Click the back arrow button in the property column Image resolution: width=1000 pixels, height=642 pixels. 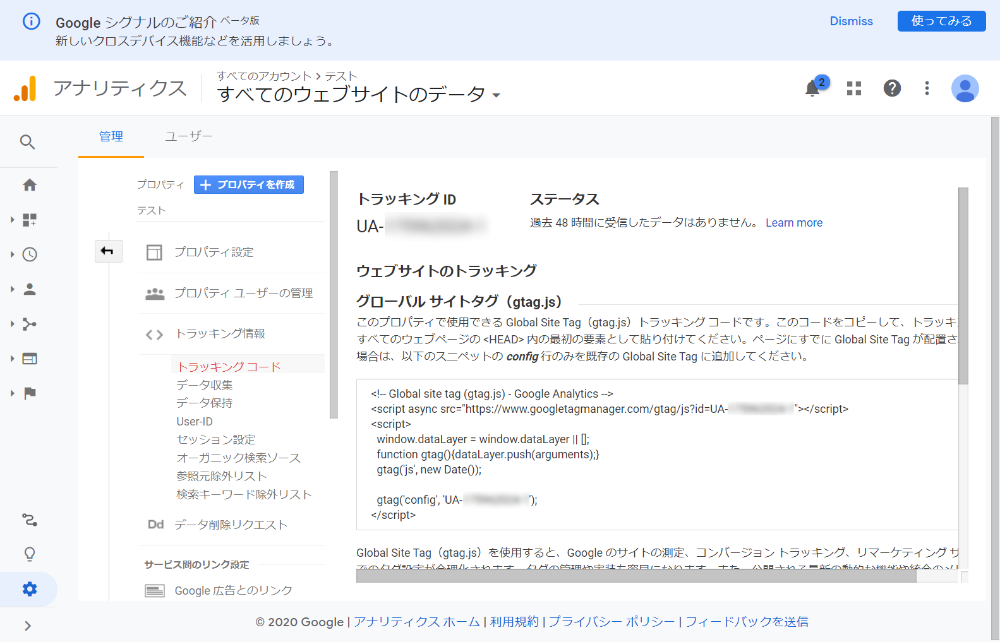pos(108,251)
